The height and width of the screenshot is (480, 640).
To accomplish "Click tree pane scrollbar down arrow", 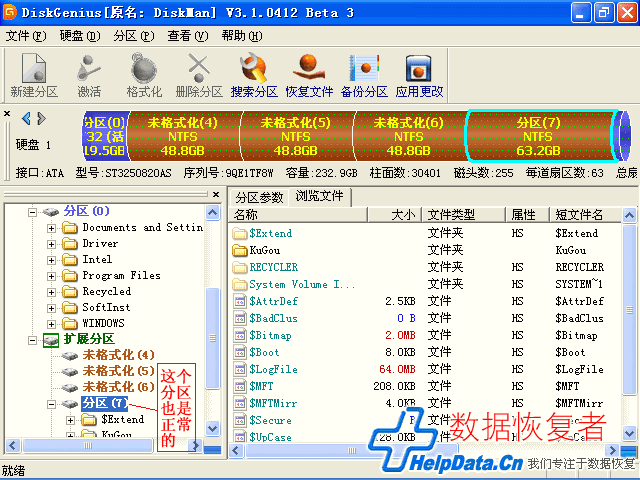I will (x=213, y=429).
